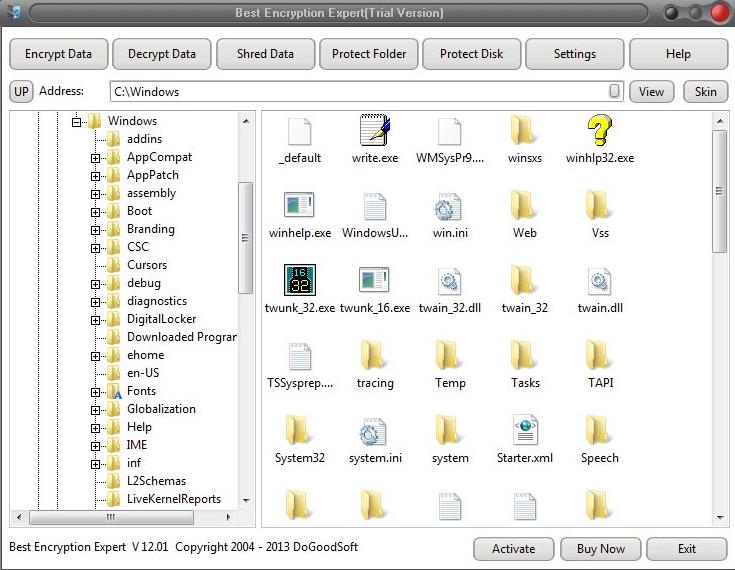Open the Decrypt Data tab

[x=162, y=54]
